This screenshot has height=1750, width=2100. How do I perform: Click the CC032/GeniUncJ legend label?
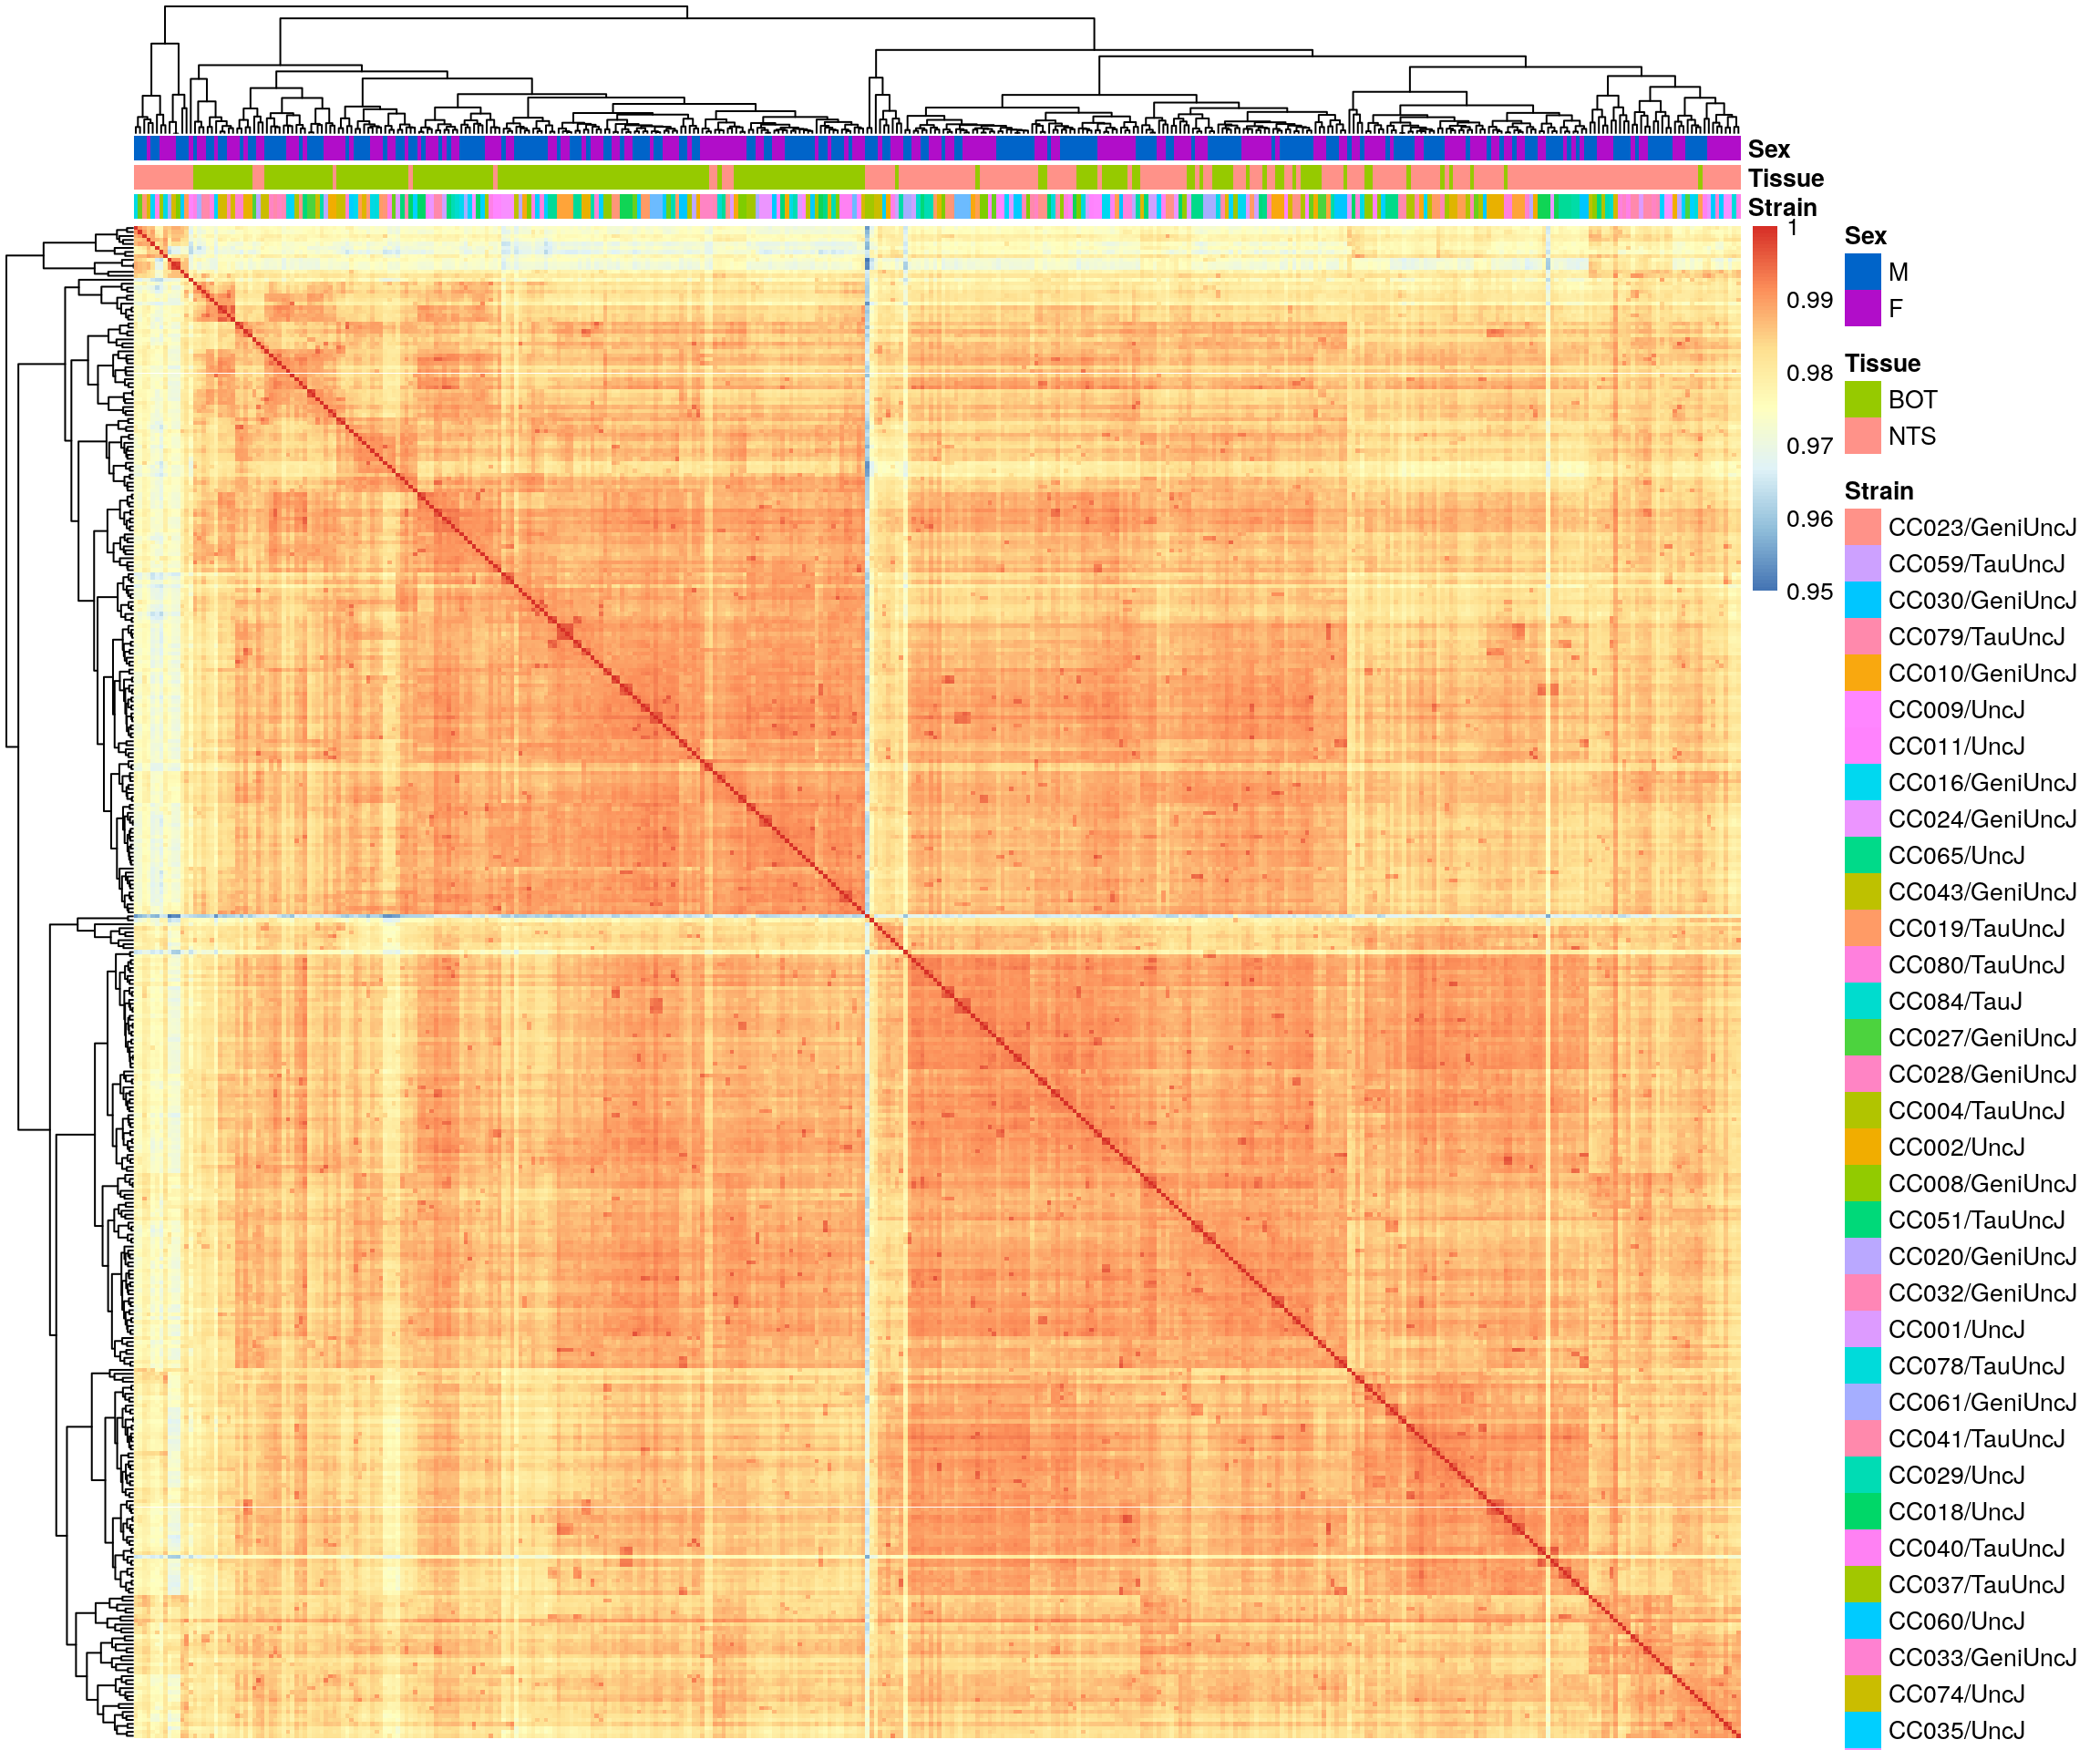[x=1982, y=1293]
